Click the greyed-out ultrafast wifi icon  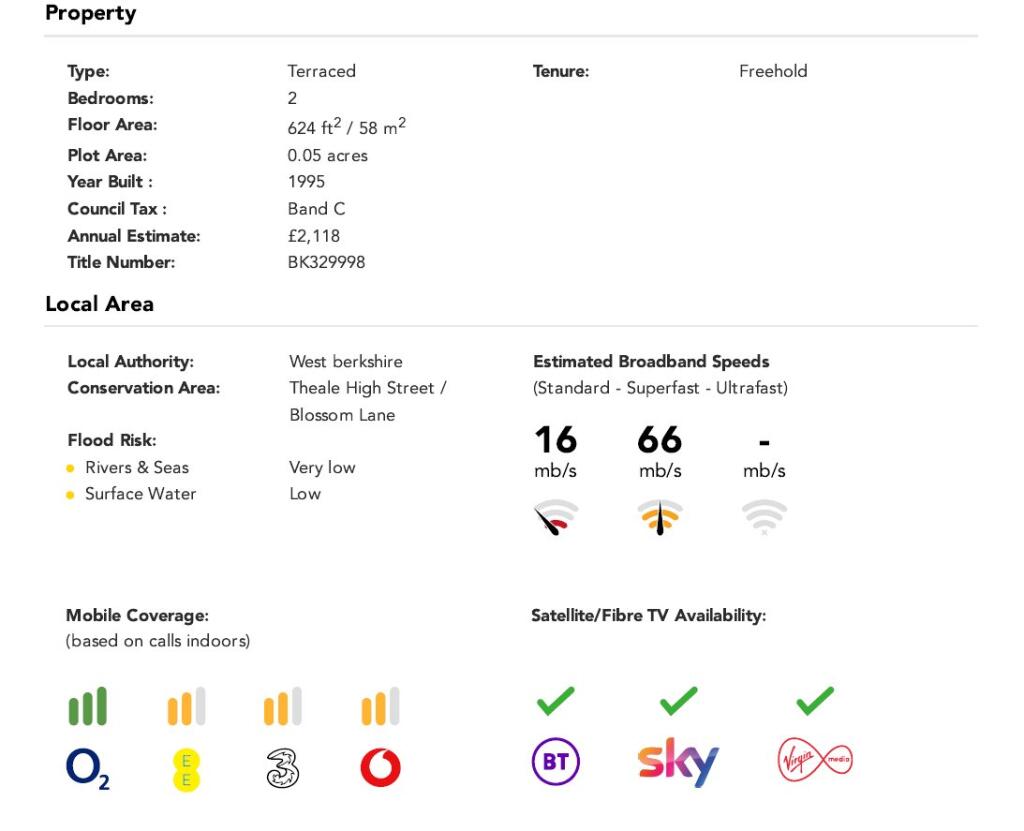(x=764, y=517)
